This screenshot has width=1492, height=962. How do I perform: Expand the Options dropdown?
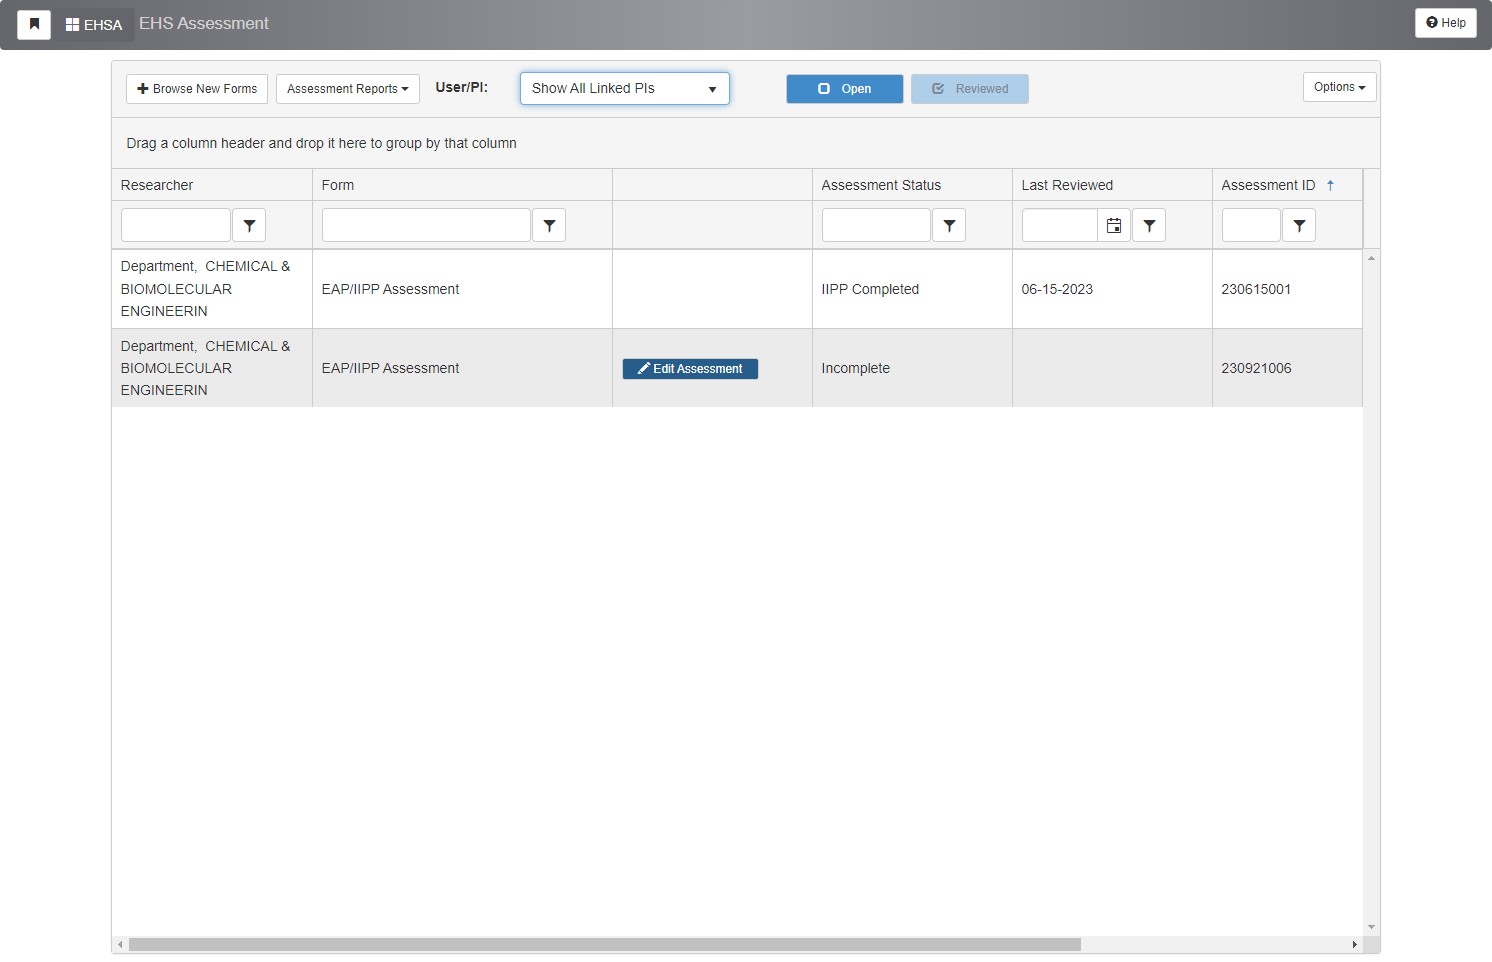tap(1340, 87)
